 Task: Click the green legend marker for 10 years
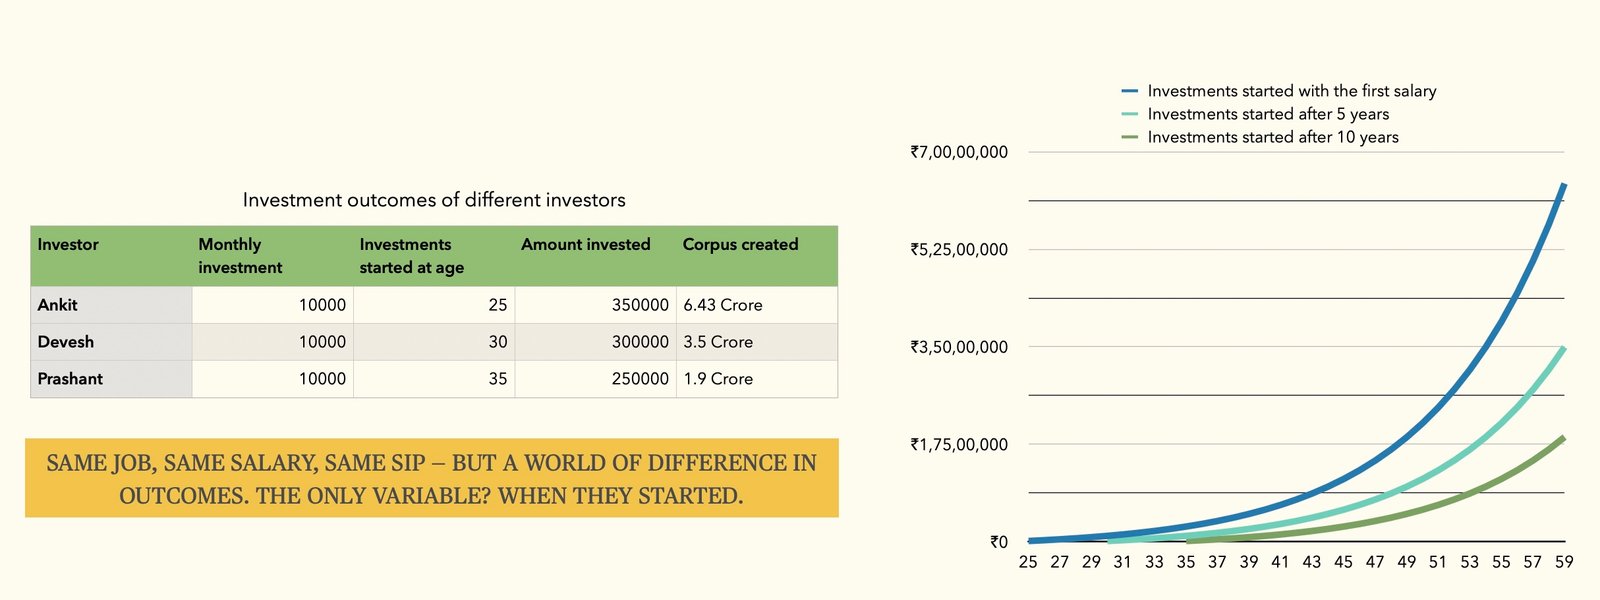tap(1130, 137)
